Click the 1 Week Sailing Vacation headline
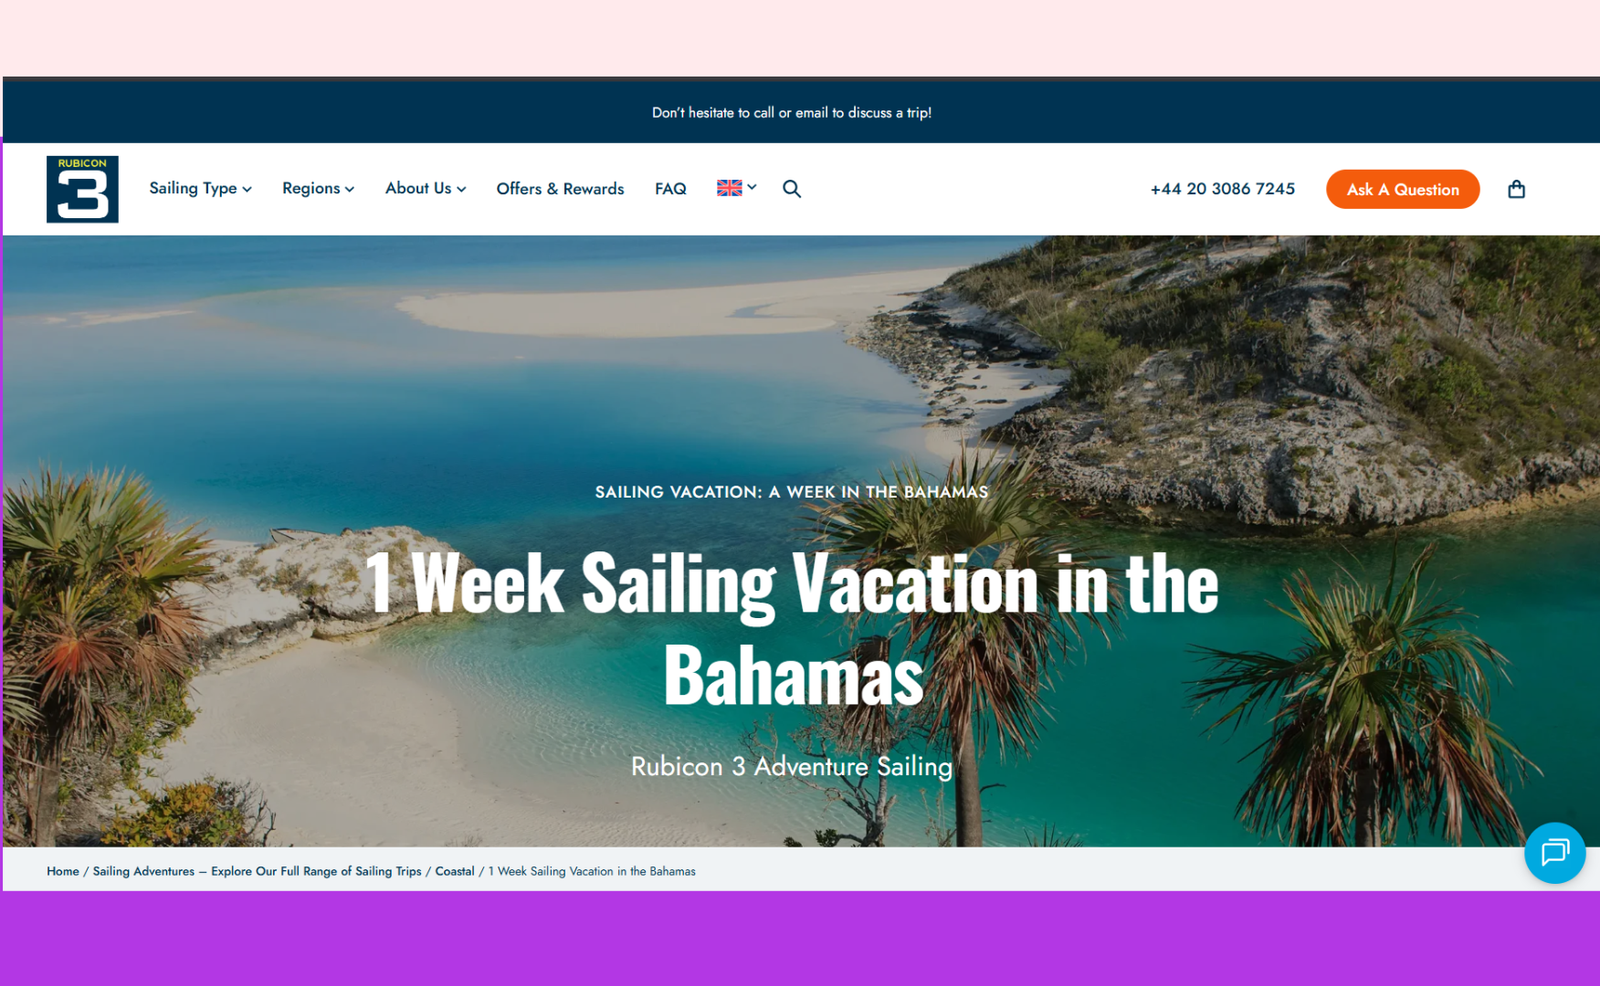Screen dimensions: 1600x986 pyautogui.click(x=792, y=628)
